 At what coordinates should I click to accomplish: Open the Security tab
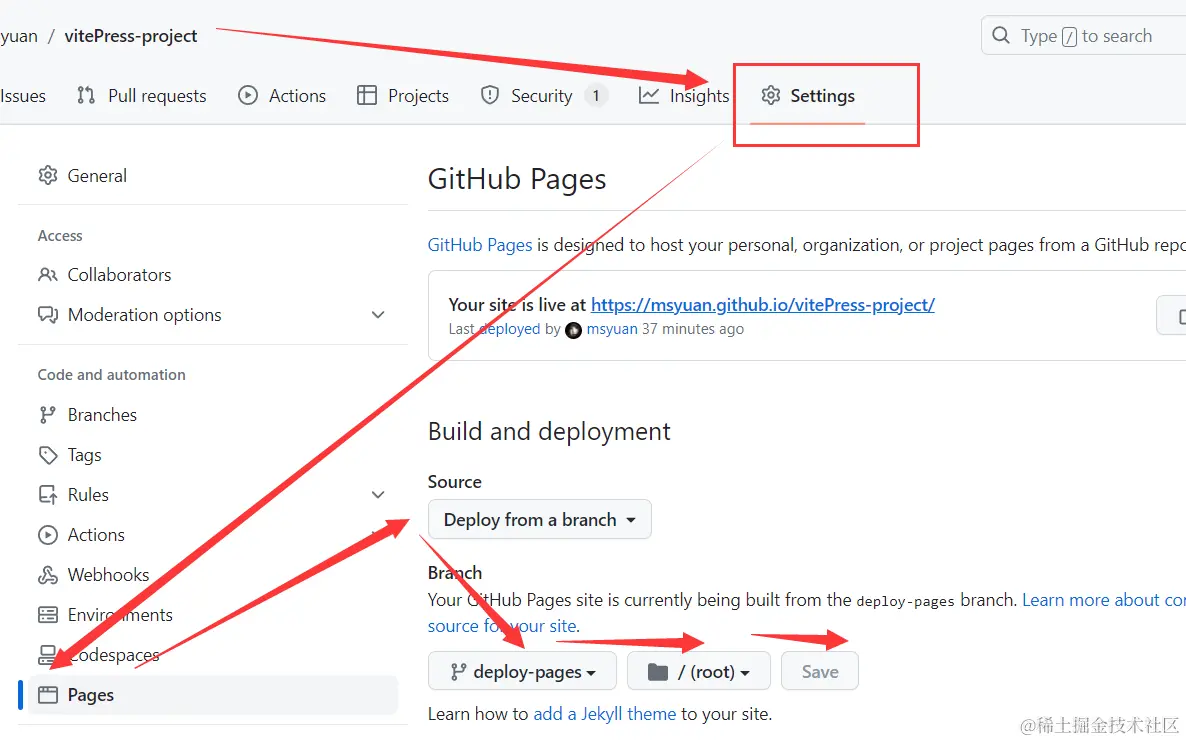tap(544, 96)
